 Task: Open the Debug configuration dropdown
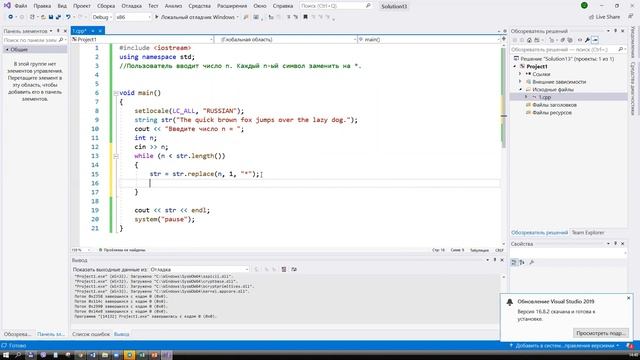(x=101, y=17)
